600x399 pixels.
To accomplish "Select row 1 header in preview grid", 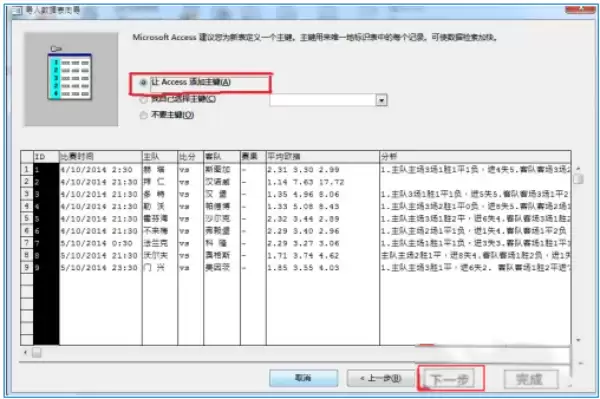I will [x=27, y=169].
